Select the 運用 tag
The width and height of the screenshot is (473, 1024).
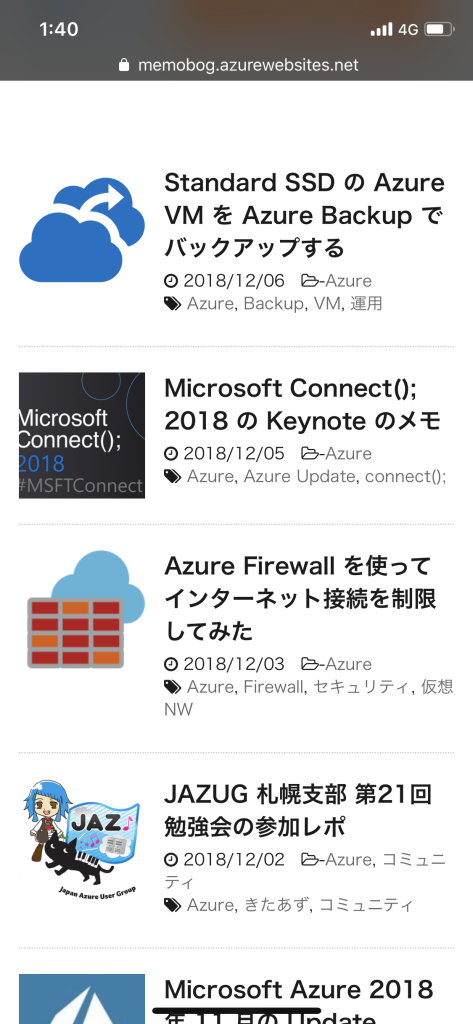click(366, 304)
